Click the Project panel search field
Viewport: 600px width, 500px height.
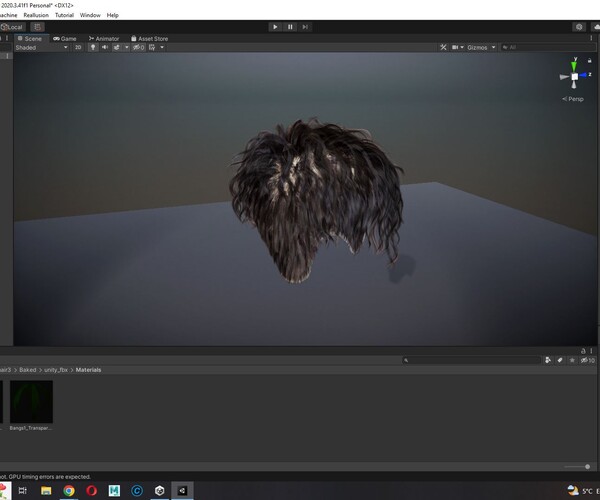coord(471,360)
